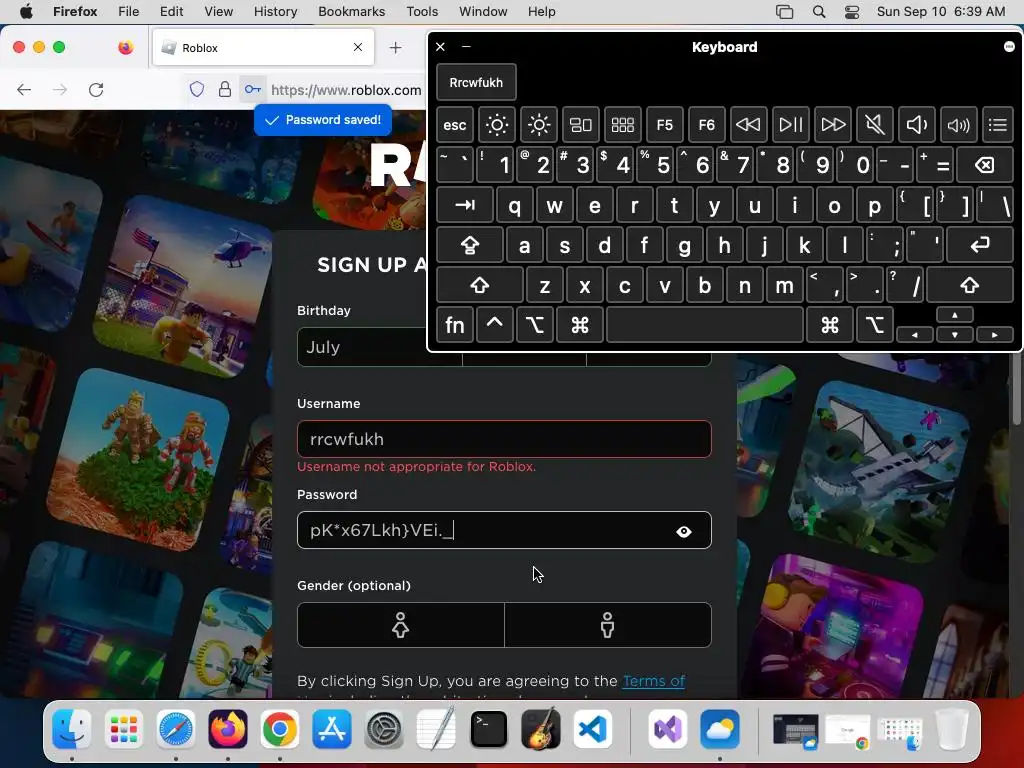Minimize the Keyboard panel
The height and width of the screenshot is (768, 1024).
click(x=466, y=46)
